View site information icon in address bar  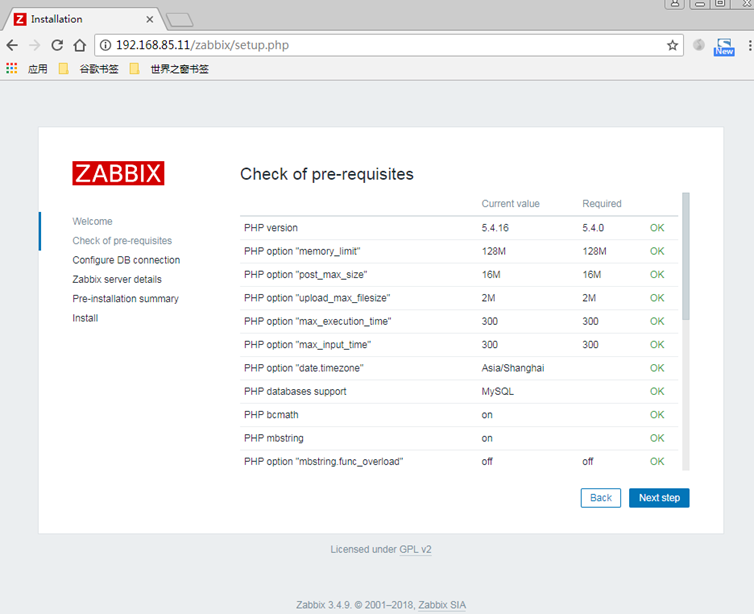click(x=105, y=45)
